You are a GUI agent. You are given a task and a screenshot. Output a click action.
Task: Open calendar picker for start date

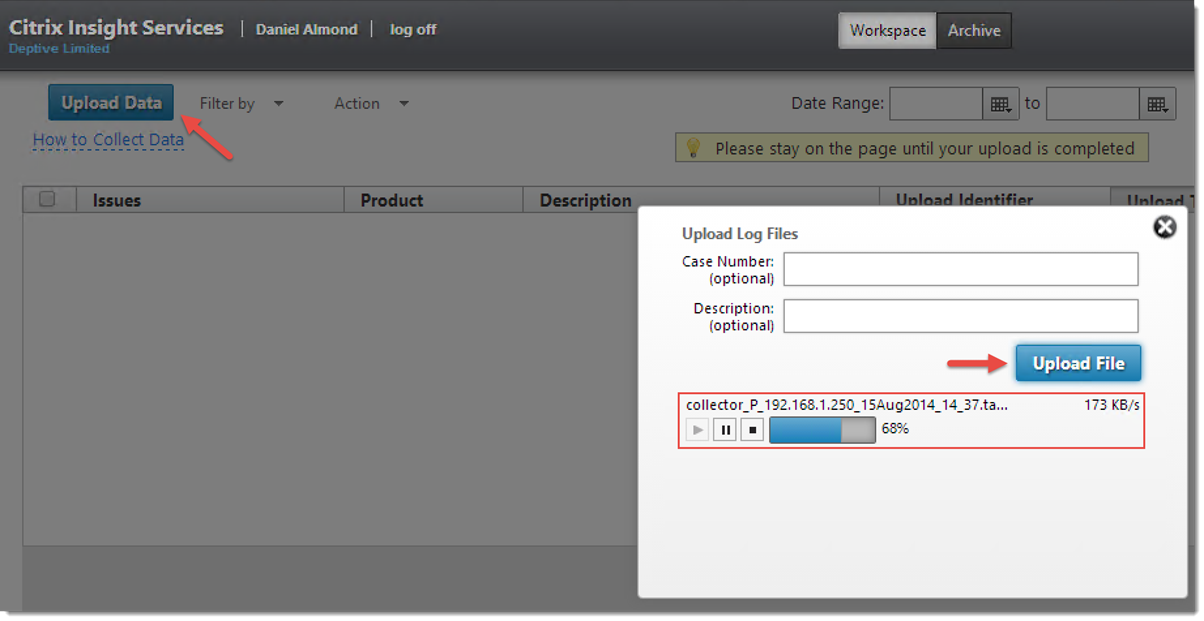click(1000, 103)
